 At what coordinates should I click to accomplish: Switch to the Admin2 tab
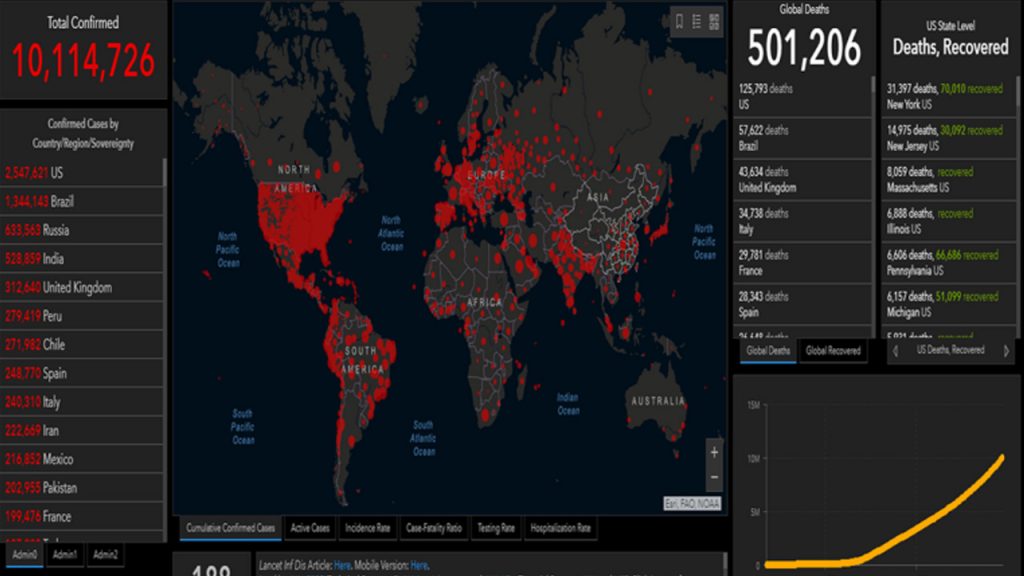coord(105,554)
